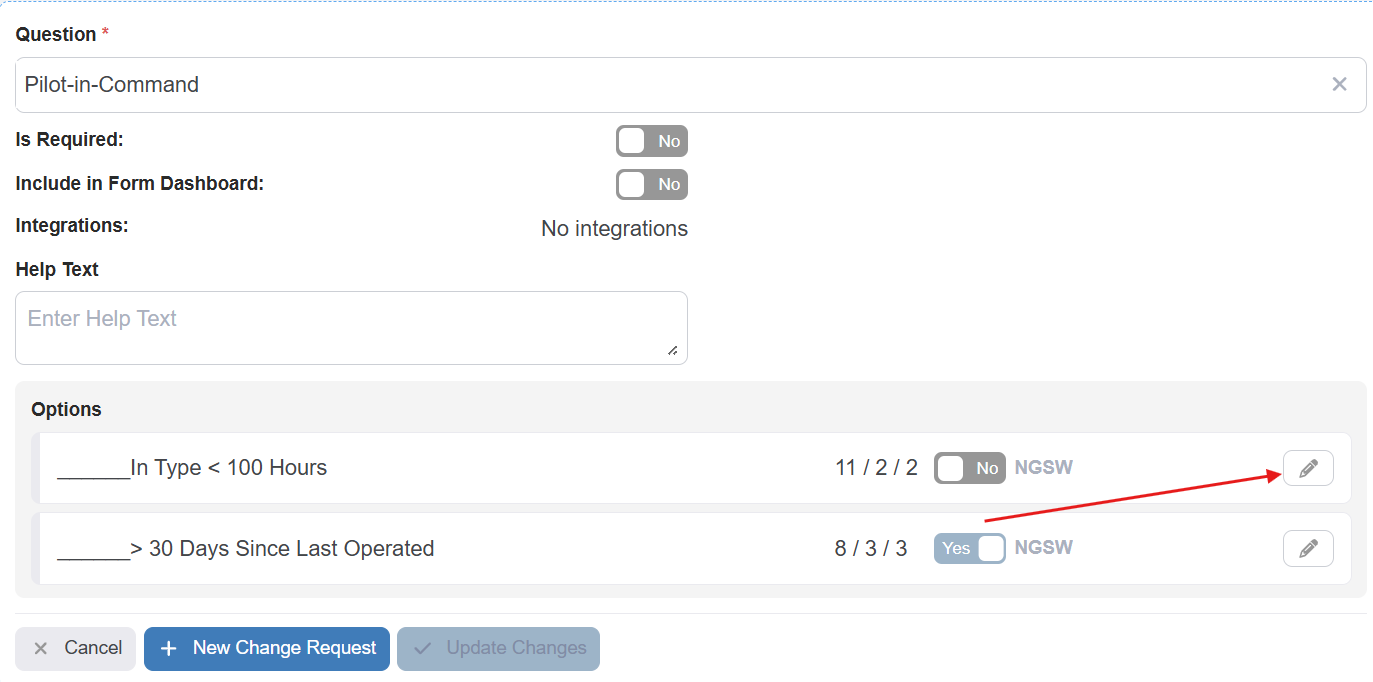Select the In Type < 100 Hours option label

point(192,468)
